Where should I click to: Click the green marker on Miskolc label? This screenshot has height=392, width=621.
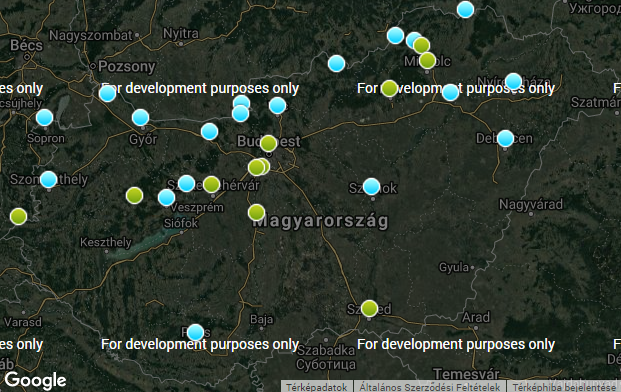point(427,60)
